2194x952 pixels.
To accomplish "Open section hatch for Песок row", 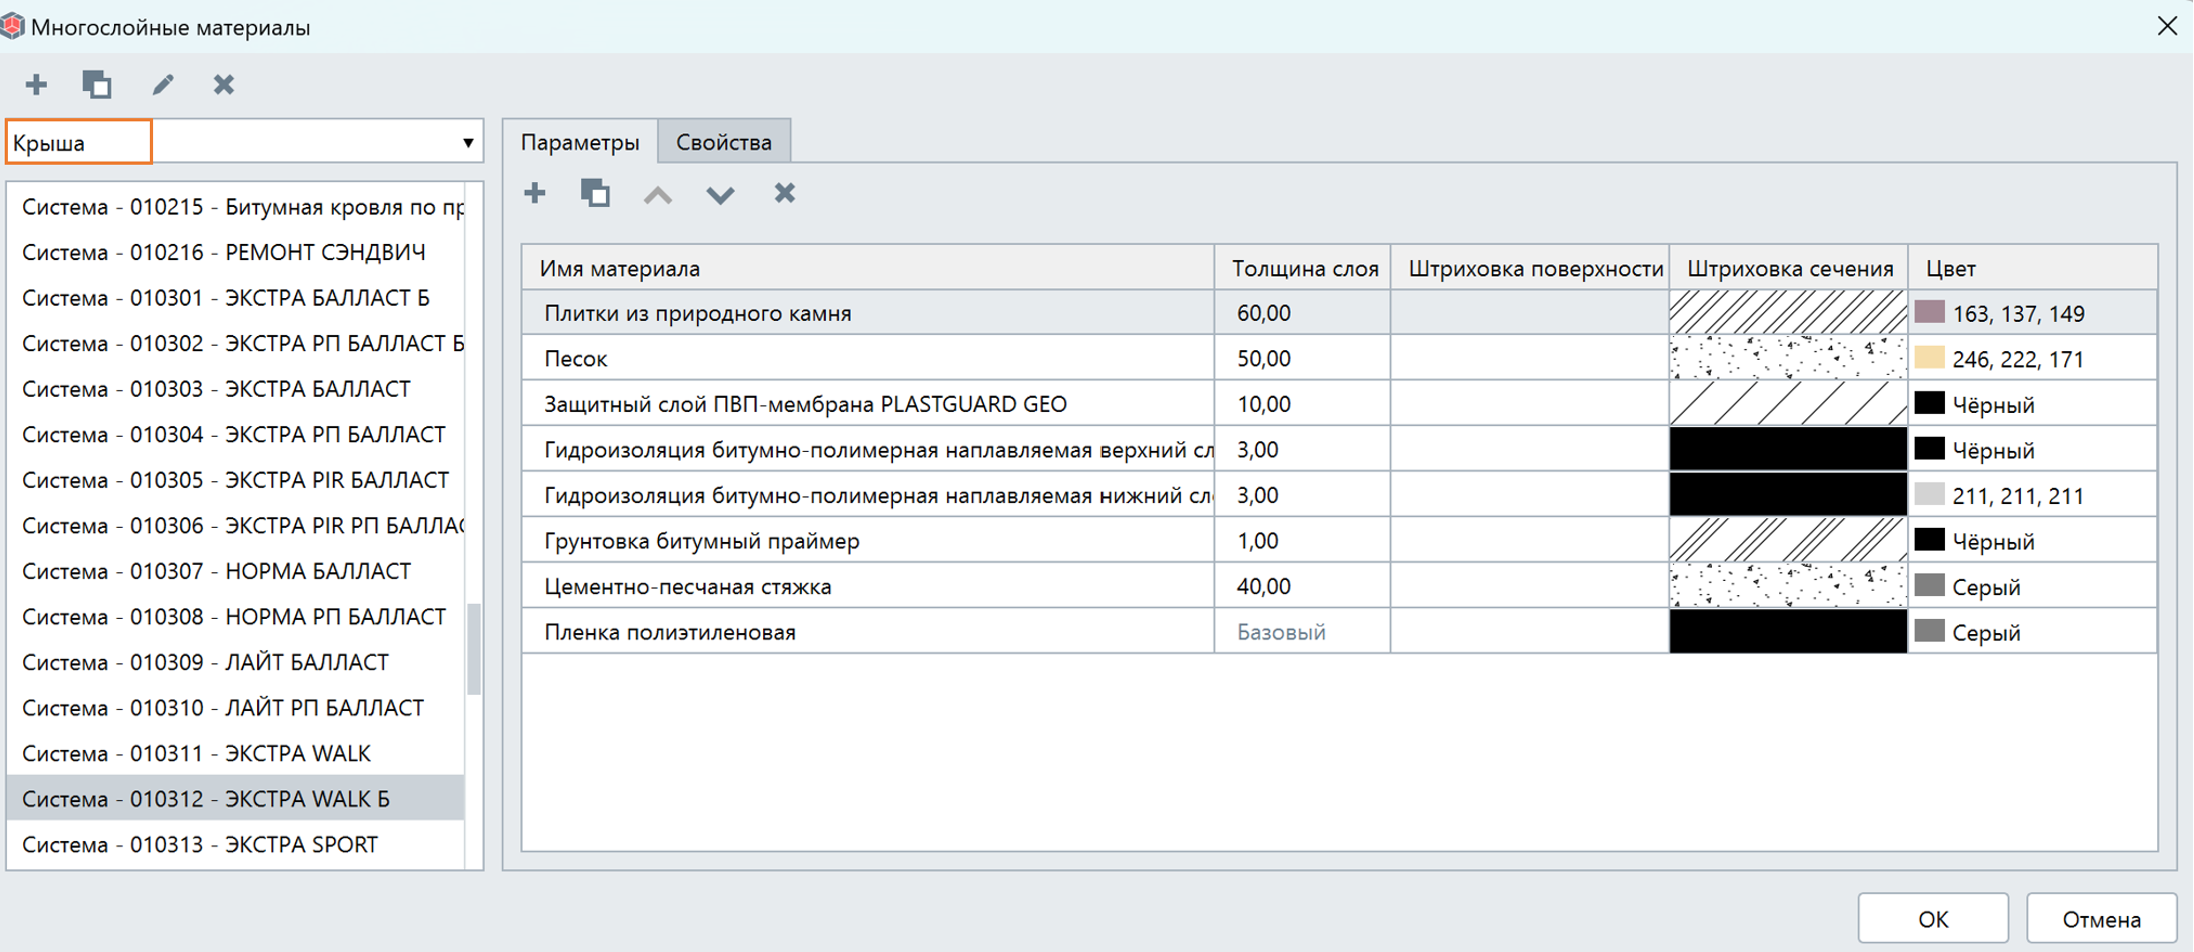I will pyautogui.click(x=1788, y=357).
